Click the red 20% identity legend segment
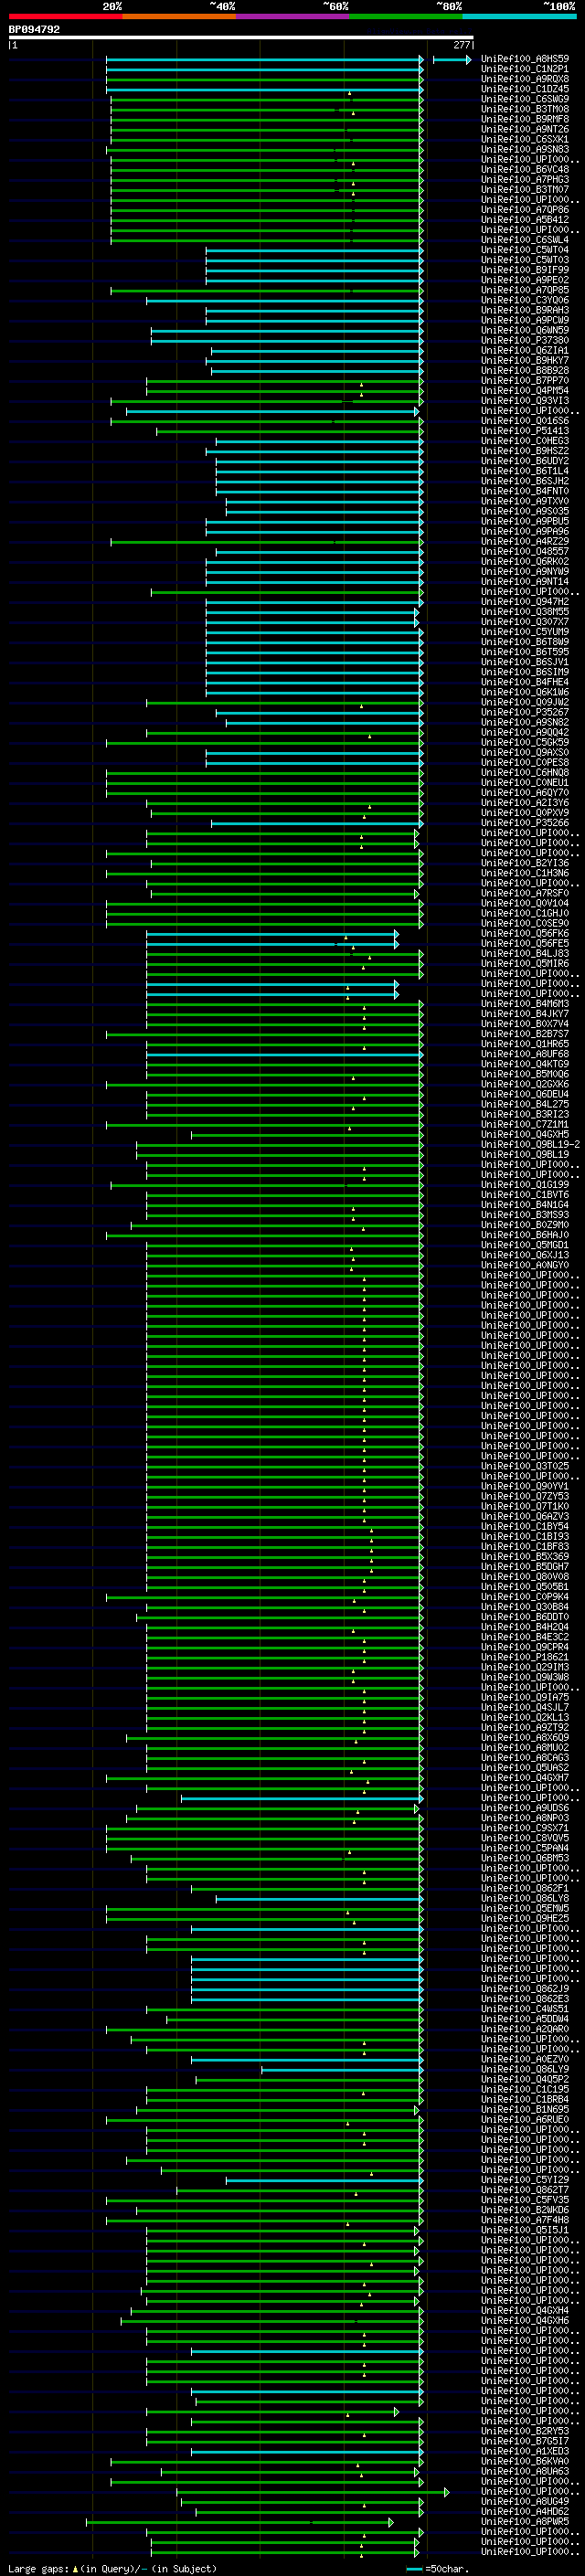 click(65, 17)
